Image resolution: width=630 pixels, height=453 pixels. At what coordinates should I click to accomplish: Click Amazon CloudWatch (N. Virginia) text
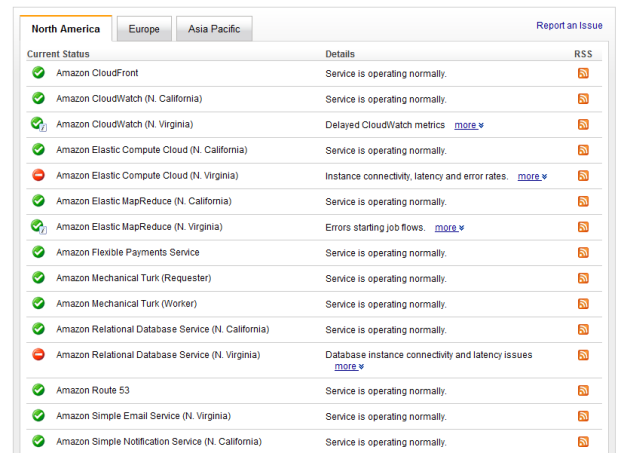(x=125, y=124)
